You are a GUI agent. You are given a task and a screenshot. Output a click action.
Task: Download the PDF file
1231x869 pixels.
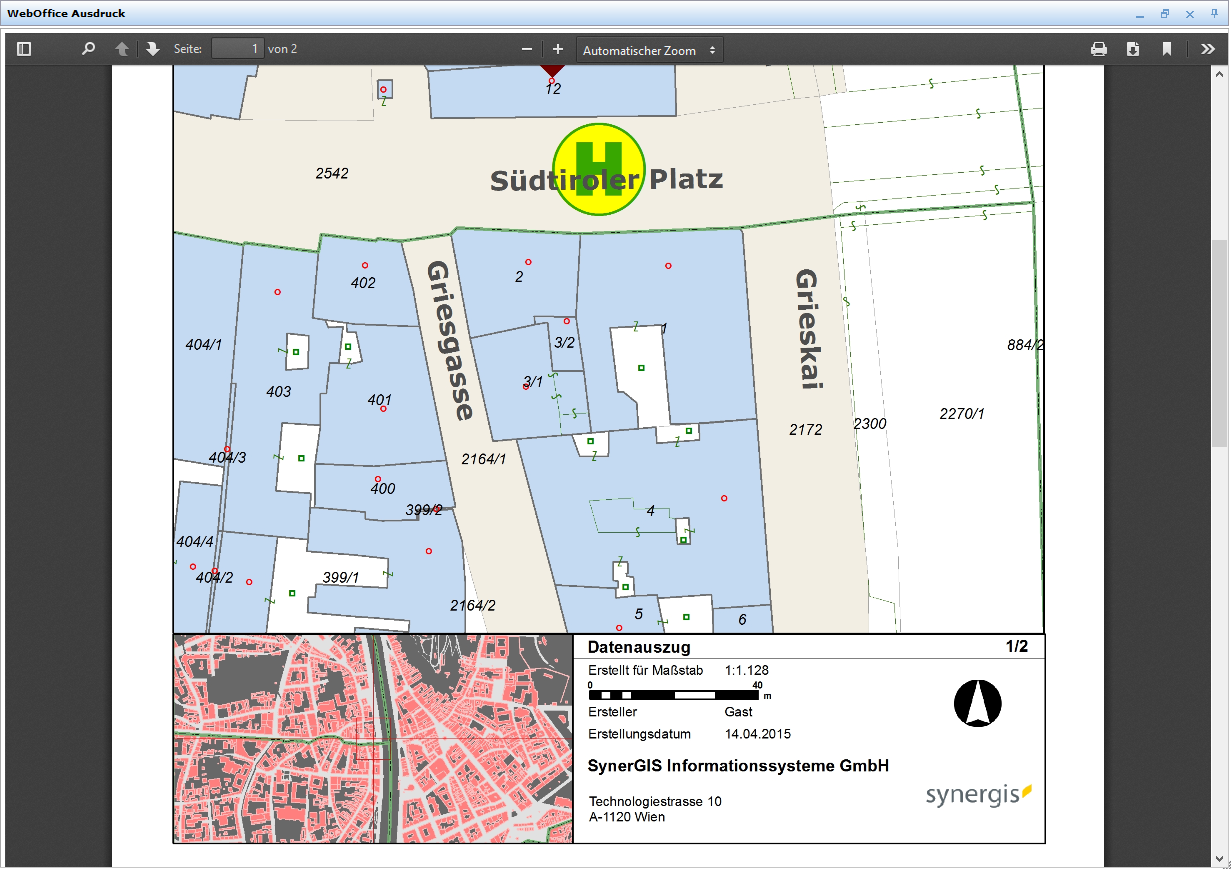1133,49
